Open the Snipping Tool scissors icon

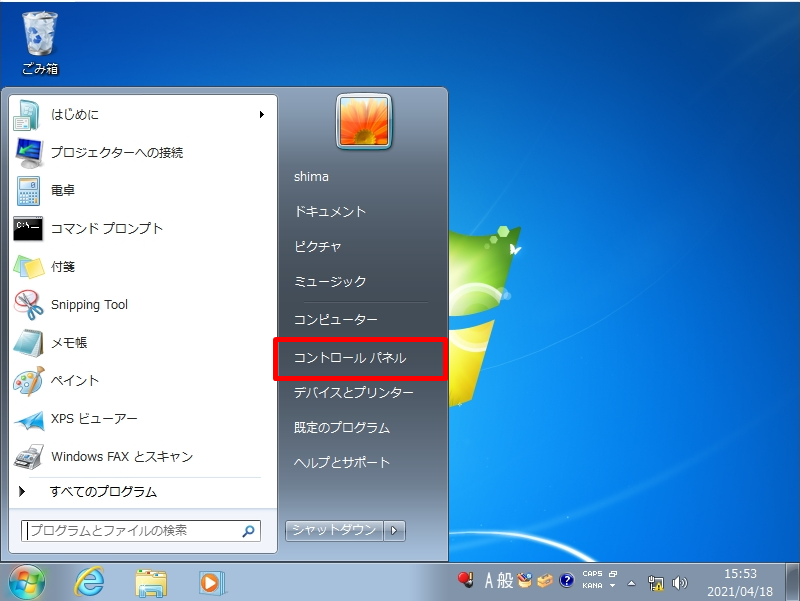click(29, 305)
